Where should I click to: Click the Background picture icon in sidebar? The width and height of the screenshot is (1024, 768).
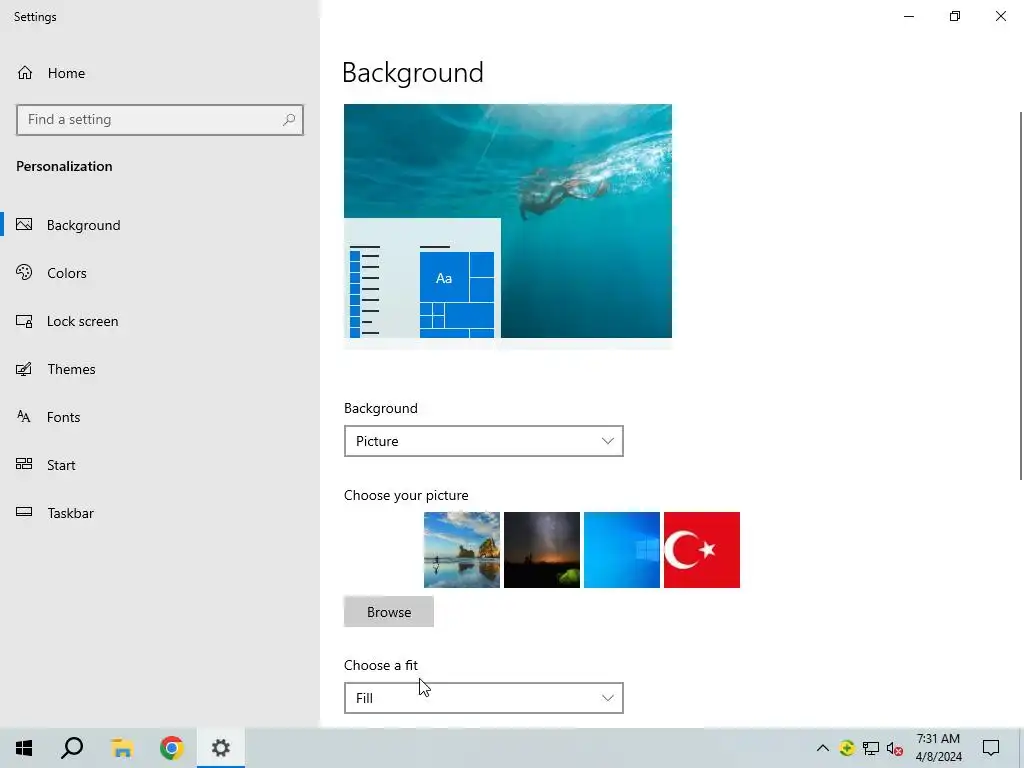pyautogui.click(x=24, y=225)
